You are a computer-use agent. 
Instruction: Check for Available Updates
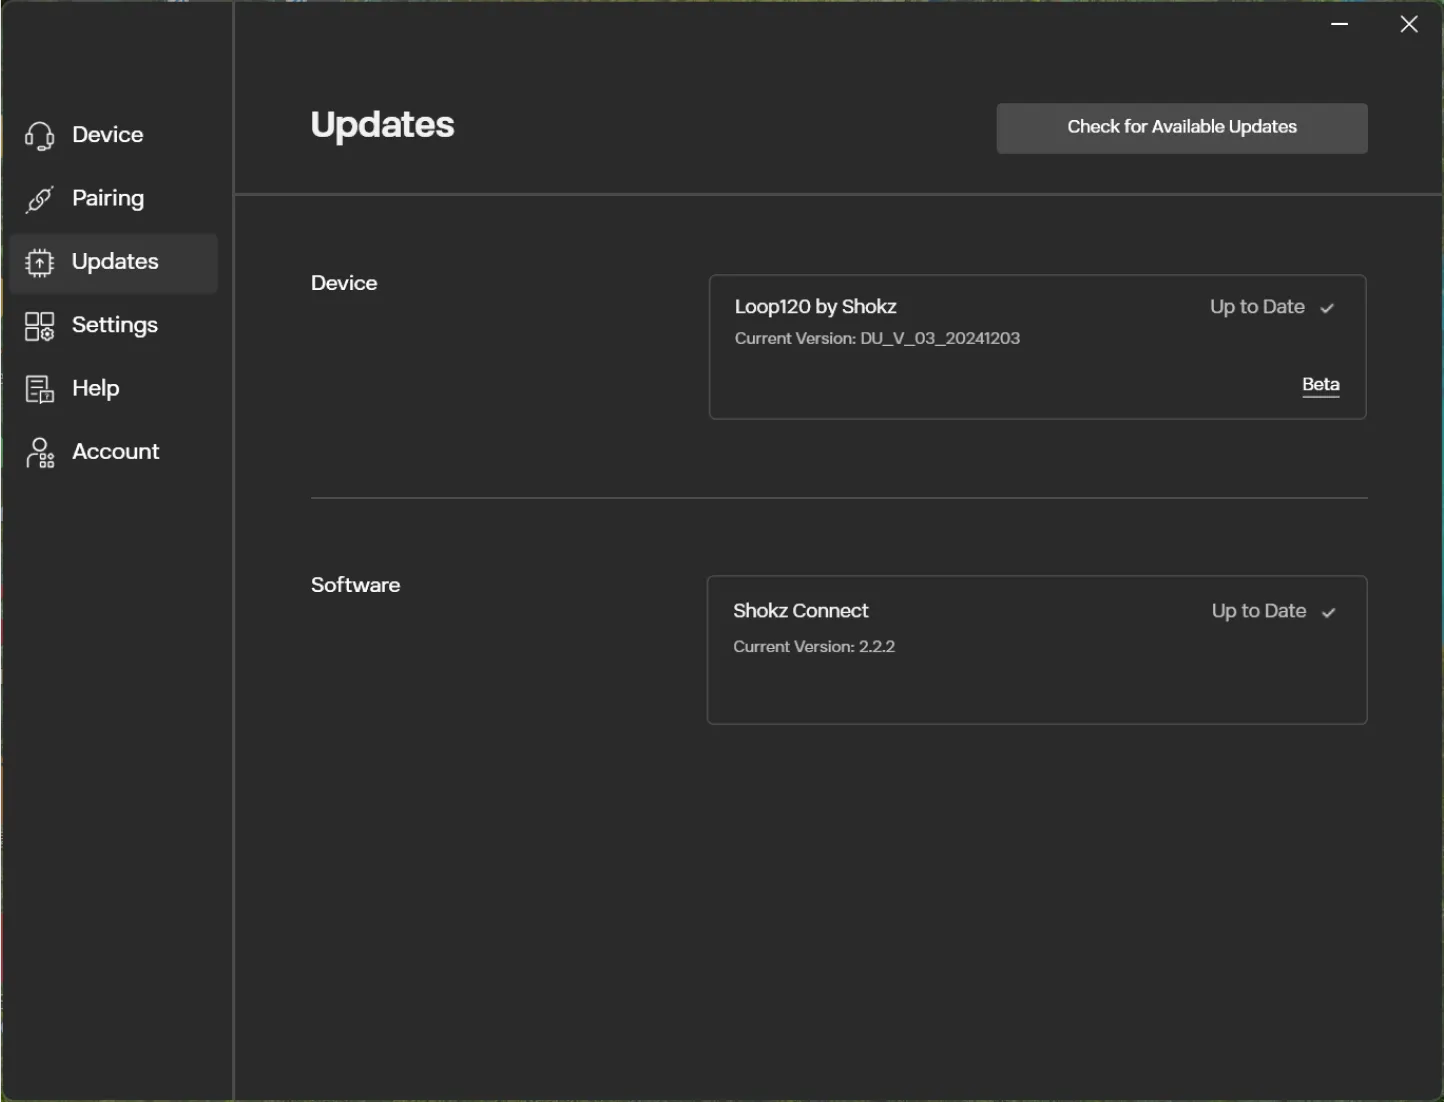click(x=1182, y=128)
